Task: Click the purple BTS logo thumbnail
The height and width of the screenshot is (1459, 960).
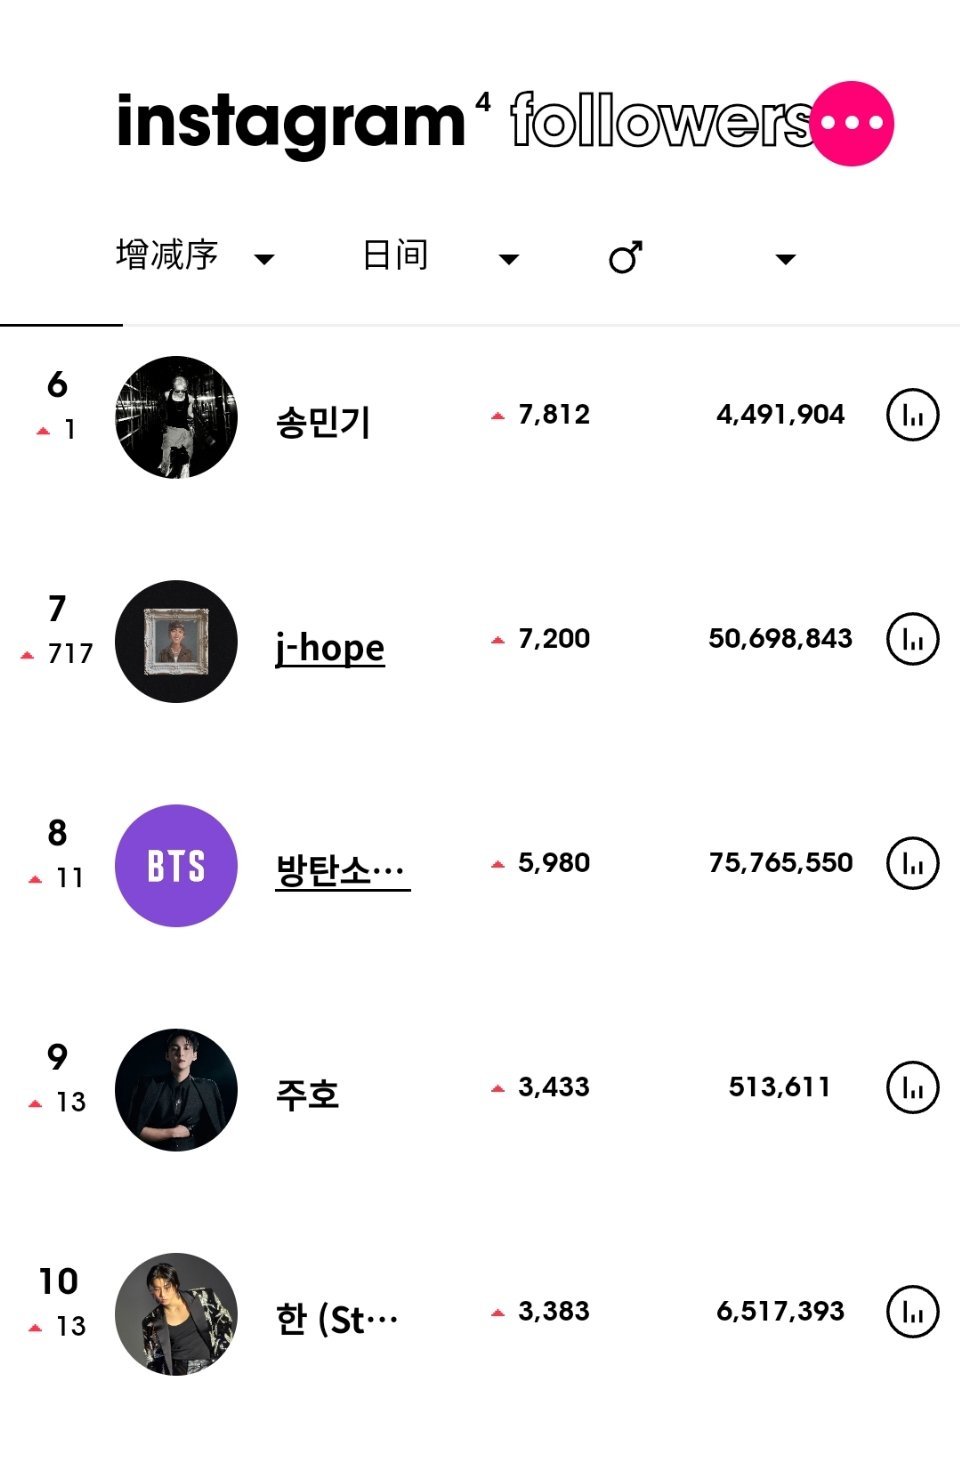Action: pyautogui.click(x=176, y=865)
